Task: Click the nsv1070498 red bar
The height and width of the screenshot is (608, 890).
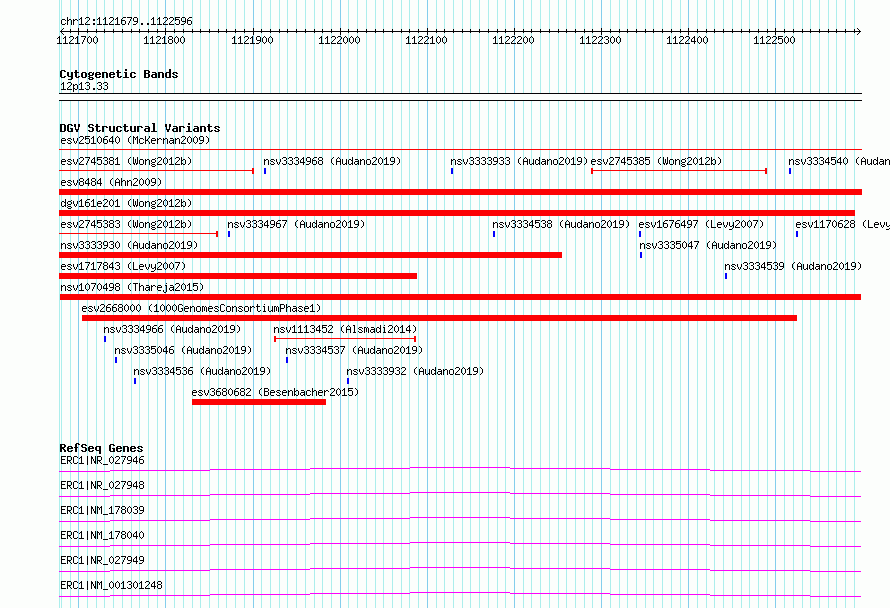Action: point(460,297)
